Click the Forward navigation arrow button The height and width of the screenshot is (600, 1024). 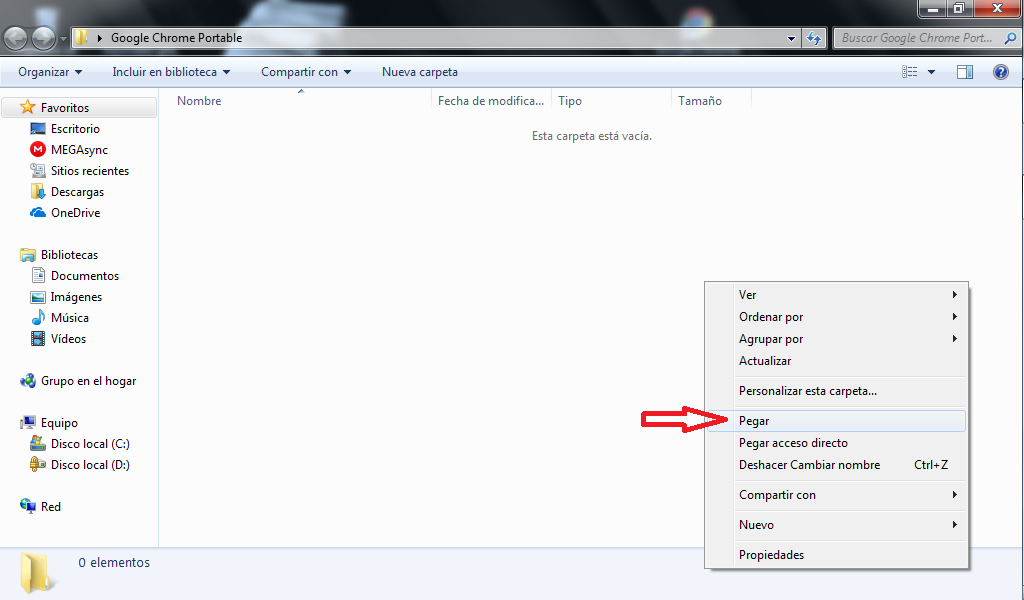coord(44,39)
